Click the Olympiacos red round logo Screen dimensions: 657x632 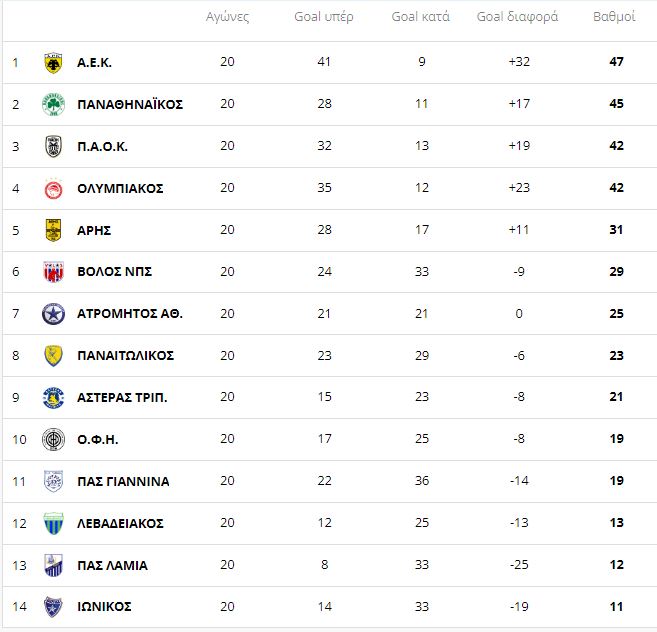(x=53, y=189)
